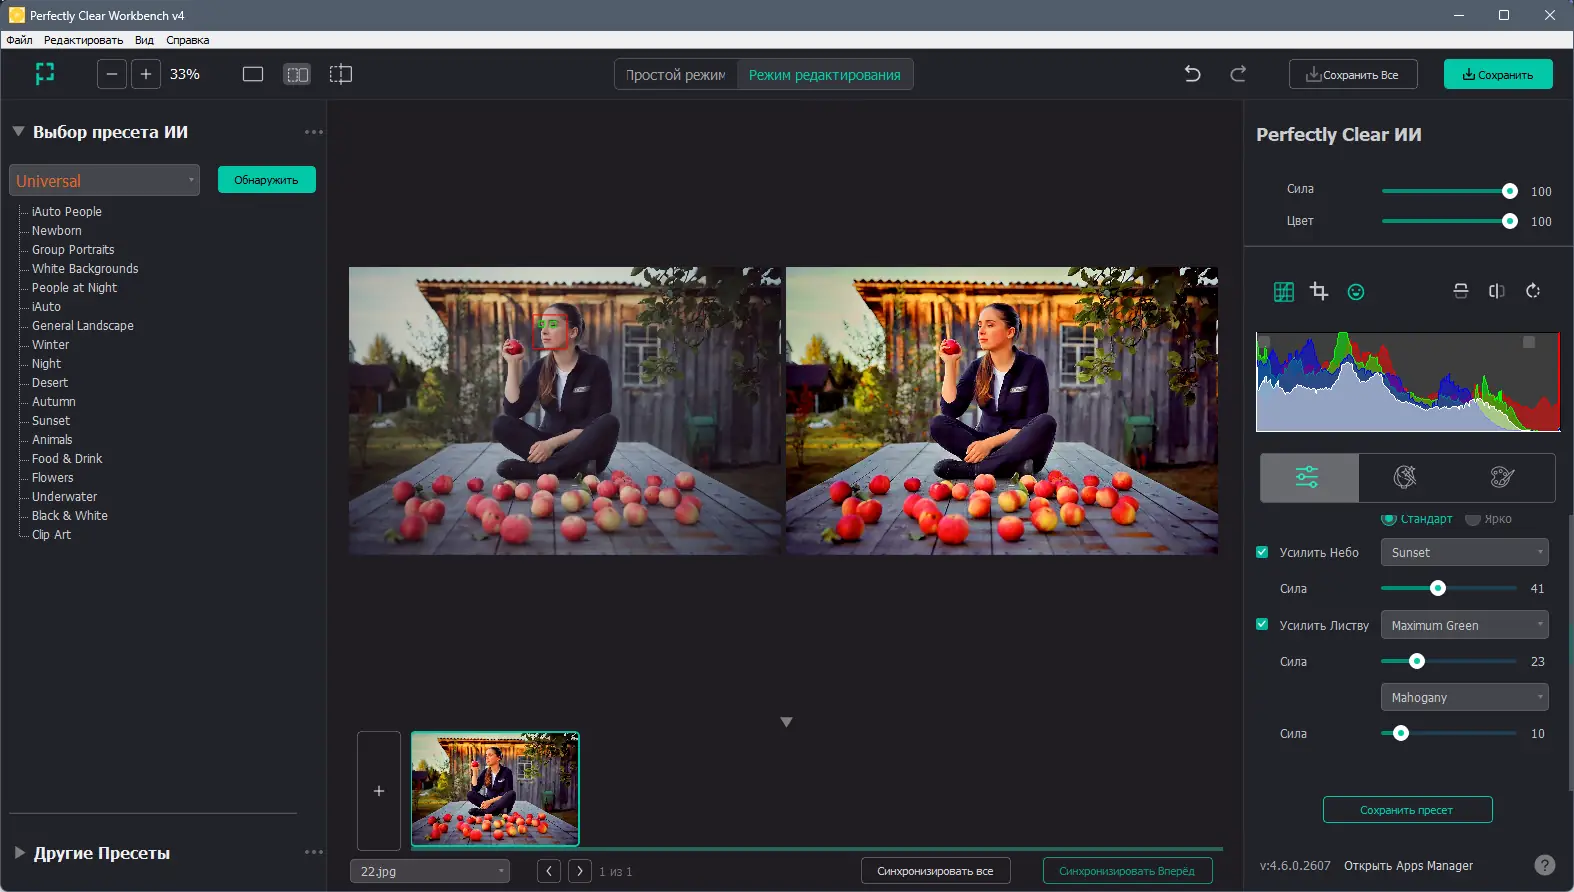Open the magic wand effects tab
Image resolution: width=1574 pixels, height=892 pixels.
tap(1405, 477)
